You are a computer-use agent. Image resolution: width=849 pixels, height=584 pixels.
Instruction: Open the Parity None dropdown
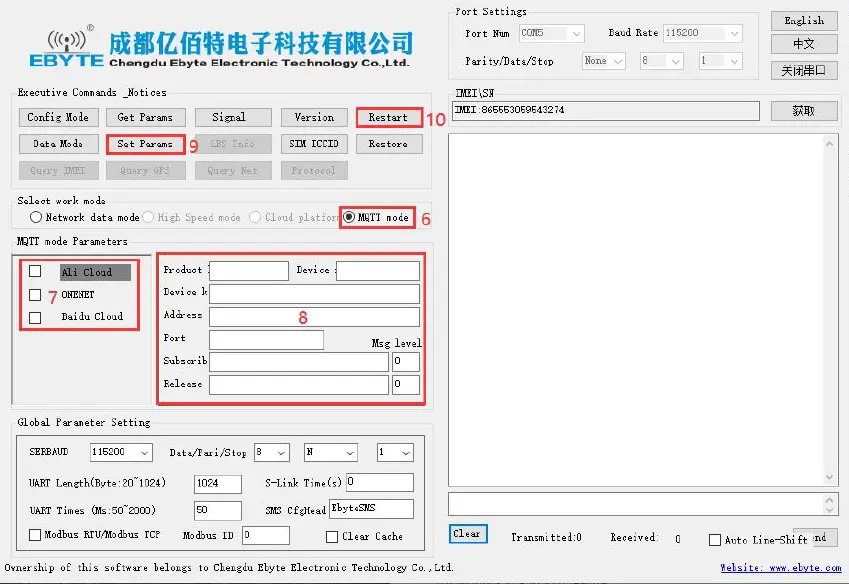604,61
